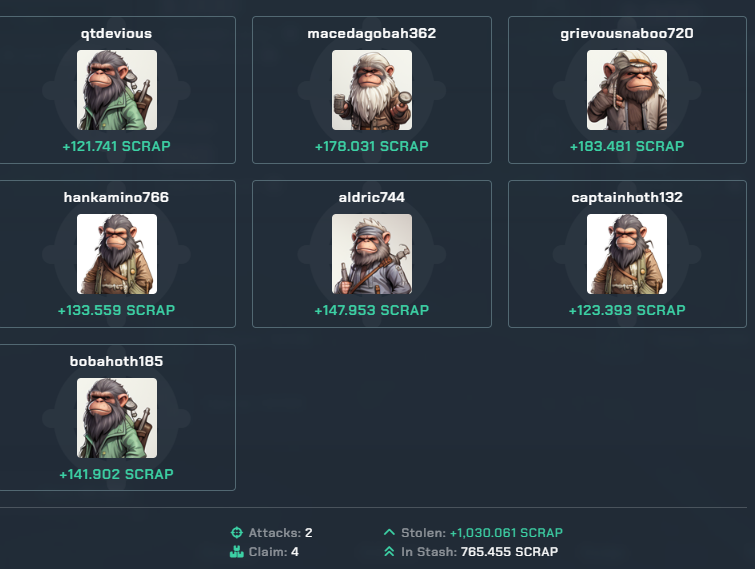Select username macedagobah362
This screenshot has width=755, height=569.
point(372,33)
